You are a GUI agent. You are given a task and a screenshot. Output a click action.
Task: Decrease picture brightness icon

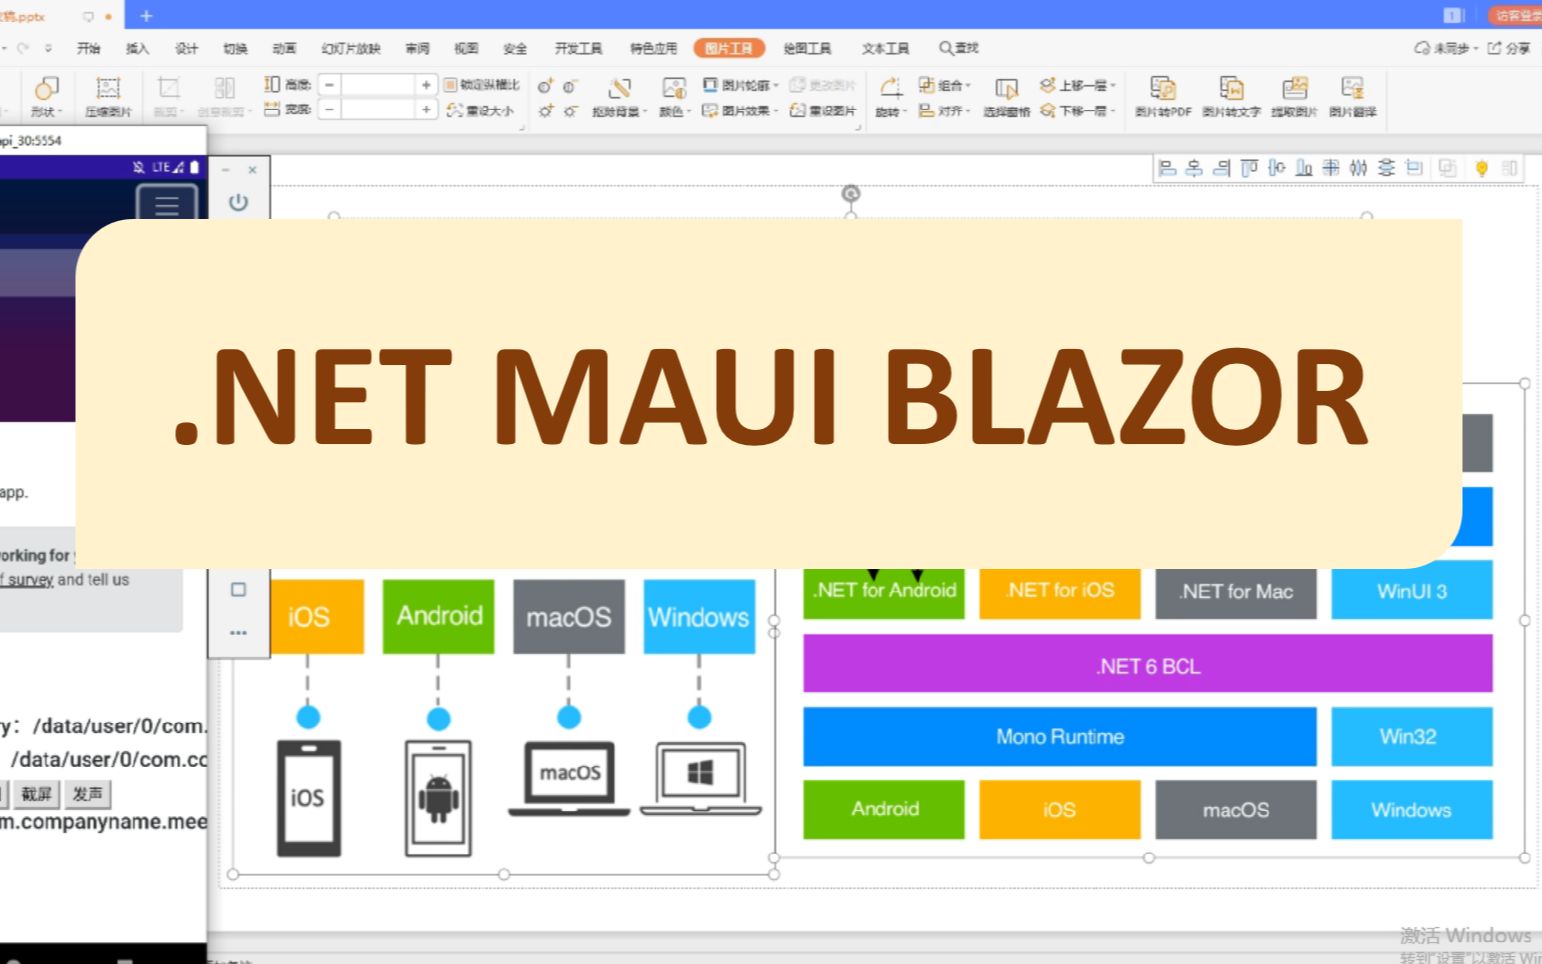(x=570, y=111)
